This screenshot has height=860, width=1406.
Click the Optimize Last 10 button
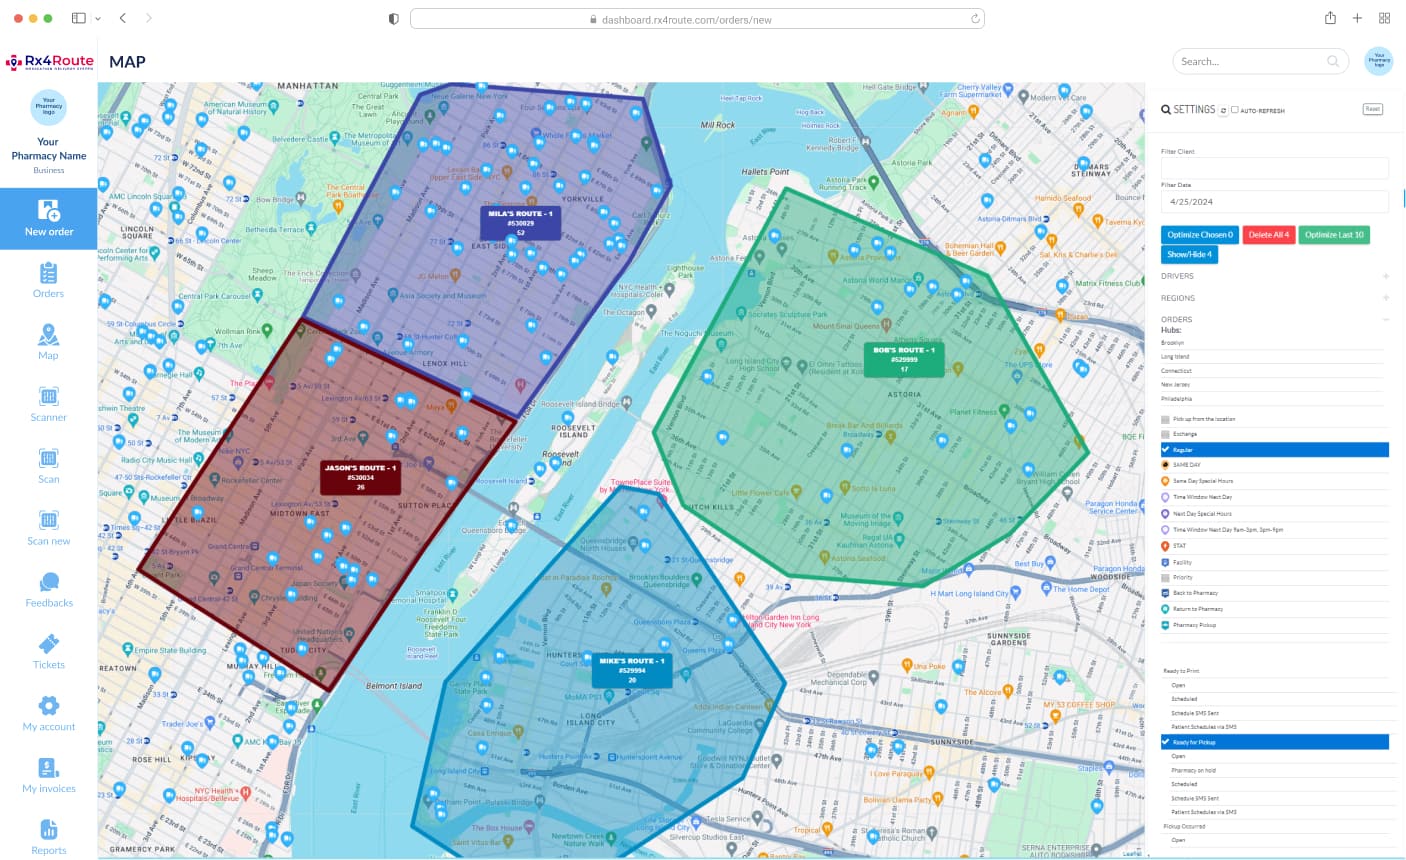click(1334, 235)
